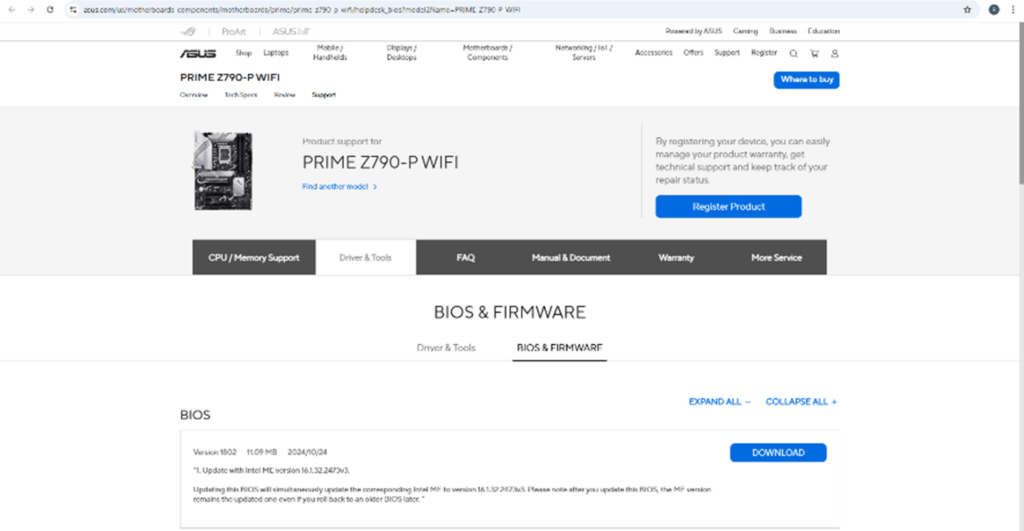This screenshot has height=531, width=1024.
Task: Open the FAQ tab
Action: click(466, 257)
